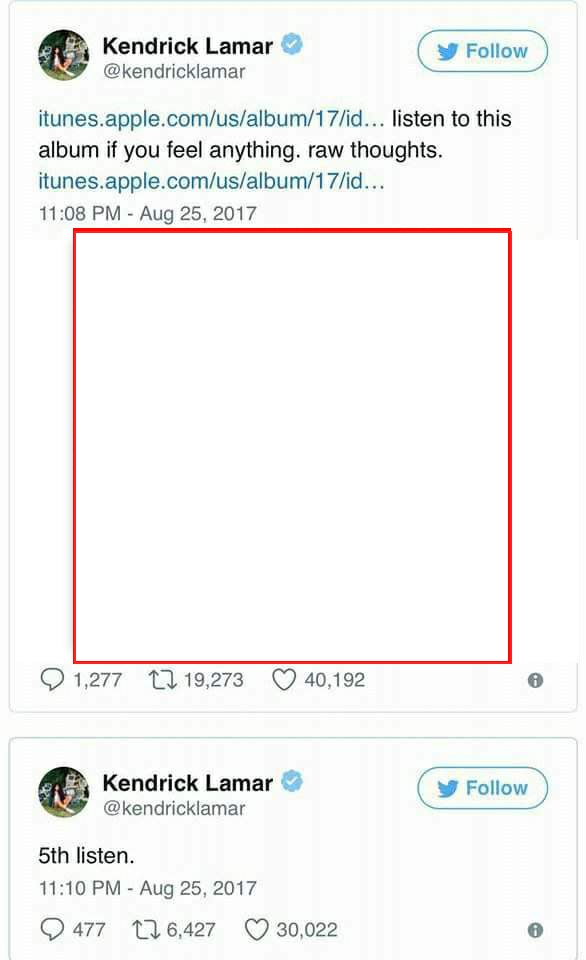This screenshot has height=960, width=586.
Task: Open the @kendricklamar handle in the second tweet
Action: point(174,808)
